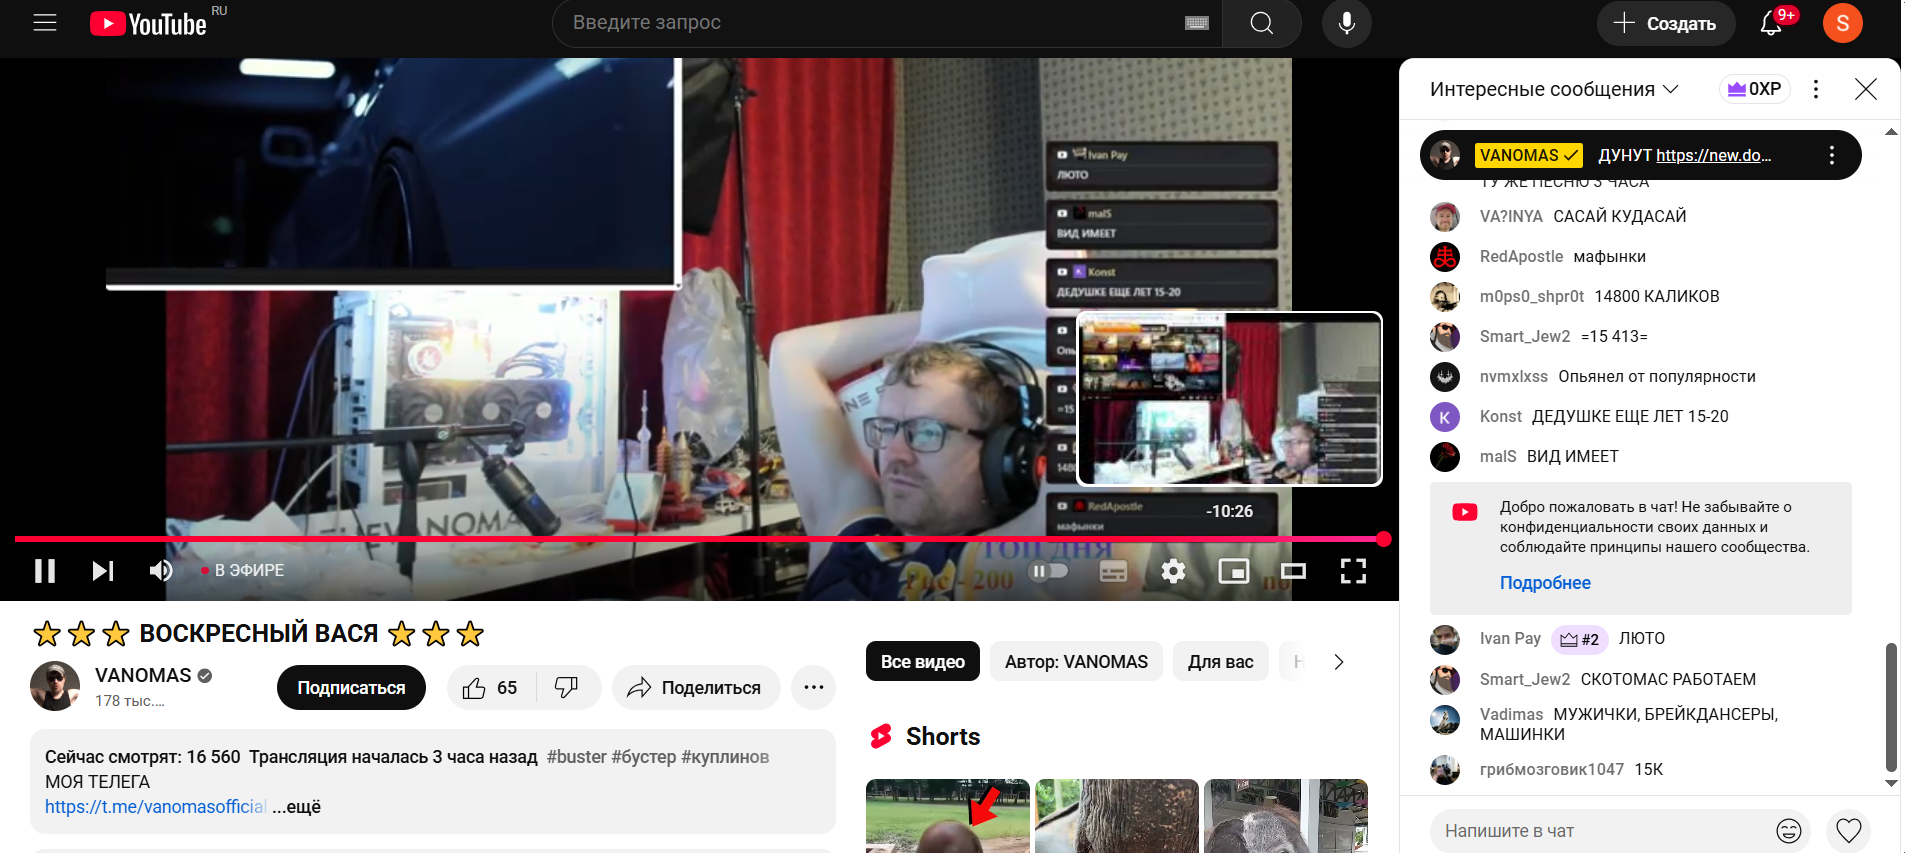1905x853 pixels.
Task: Open the pinned new.do link
Action: 1713,155
